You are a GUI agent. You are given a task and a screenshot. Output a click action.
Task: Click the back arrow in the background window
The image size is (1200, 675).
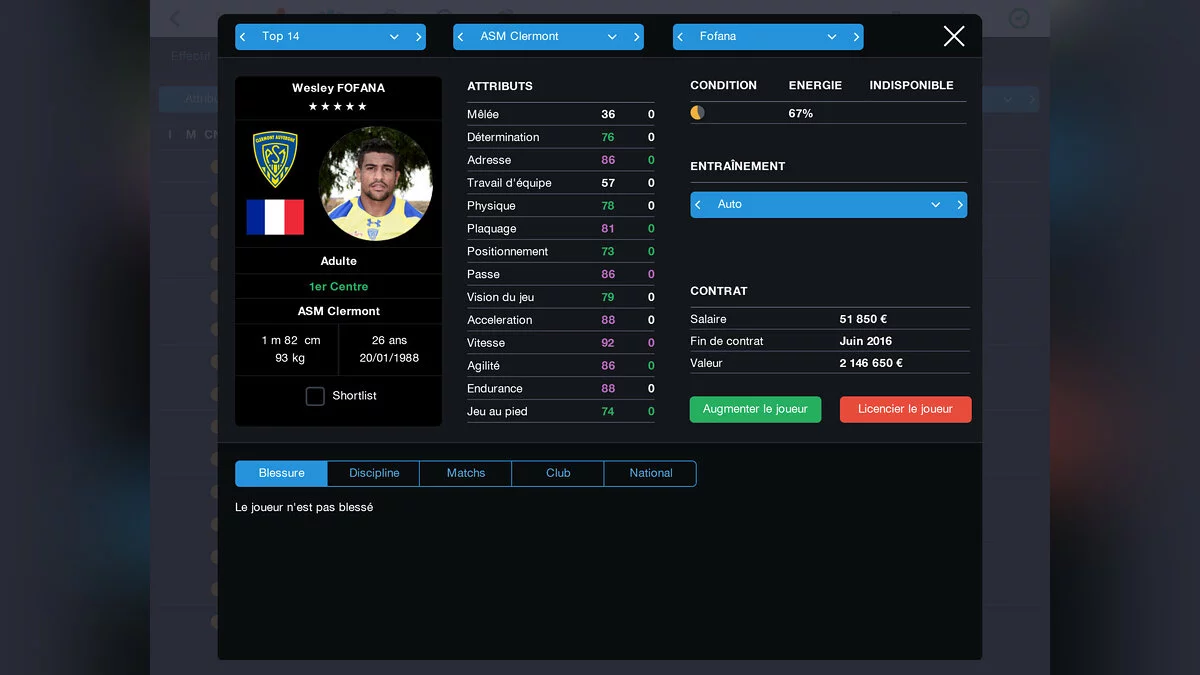(176, 19)
